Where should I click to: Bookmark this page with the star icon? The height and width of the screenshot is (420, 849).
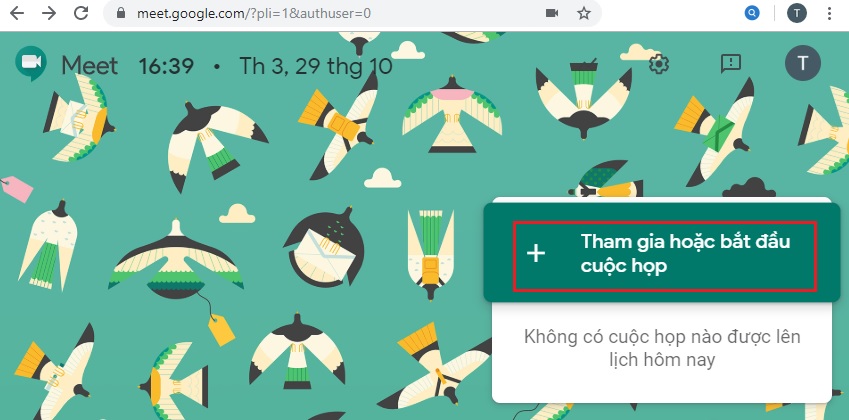click(x=584, y=13)
